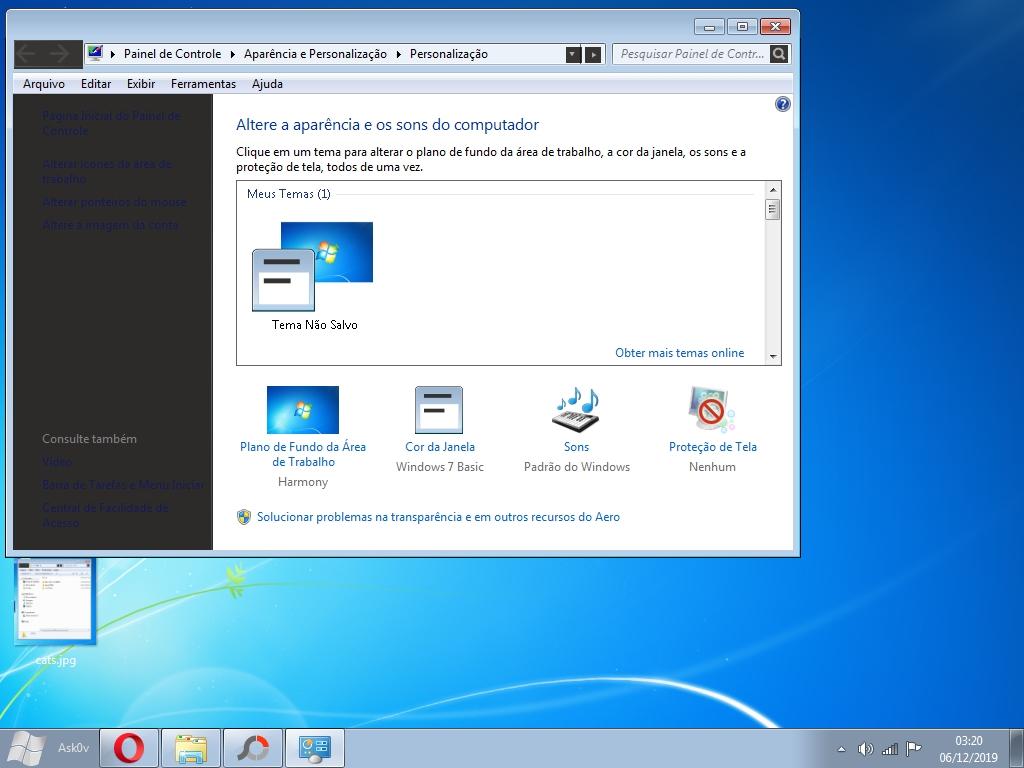
Task: Go back with the back arrow
Action: pyautogui.click(x=26, y=54)
